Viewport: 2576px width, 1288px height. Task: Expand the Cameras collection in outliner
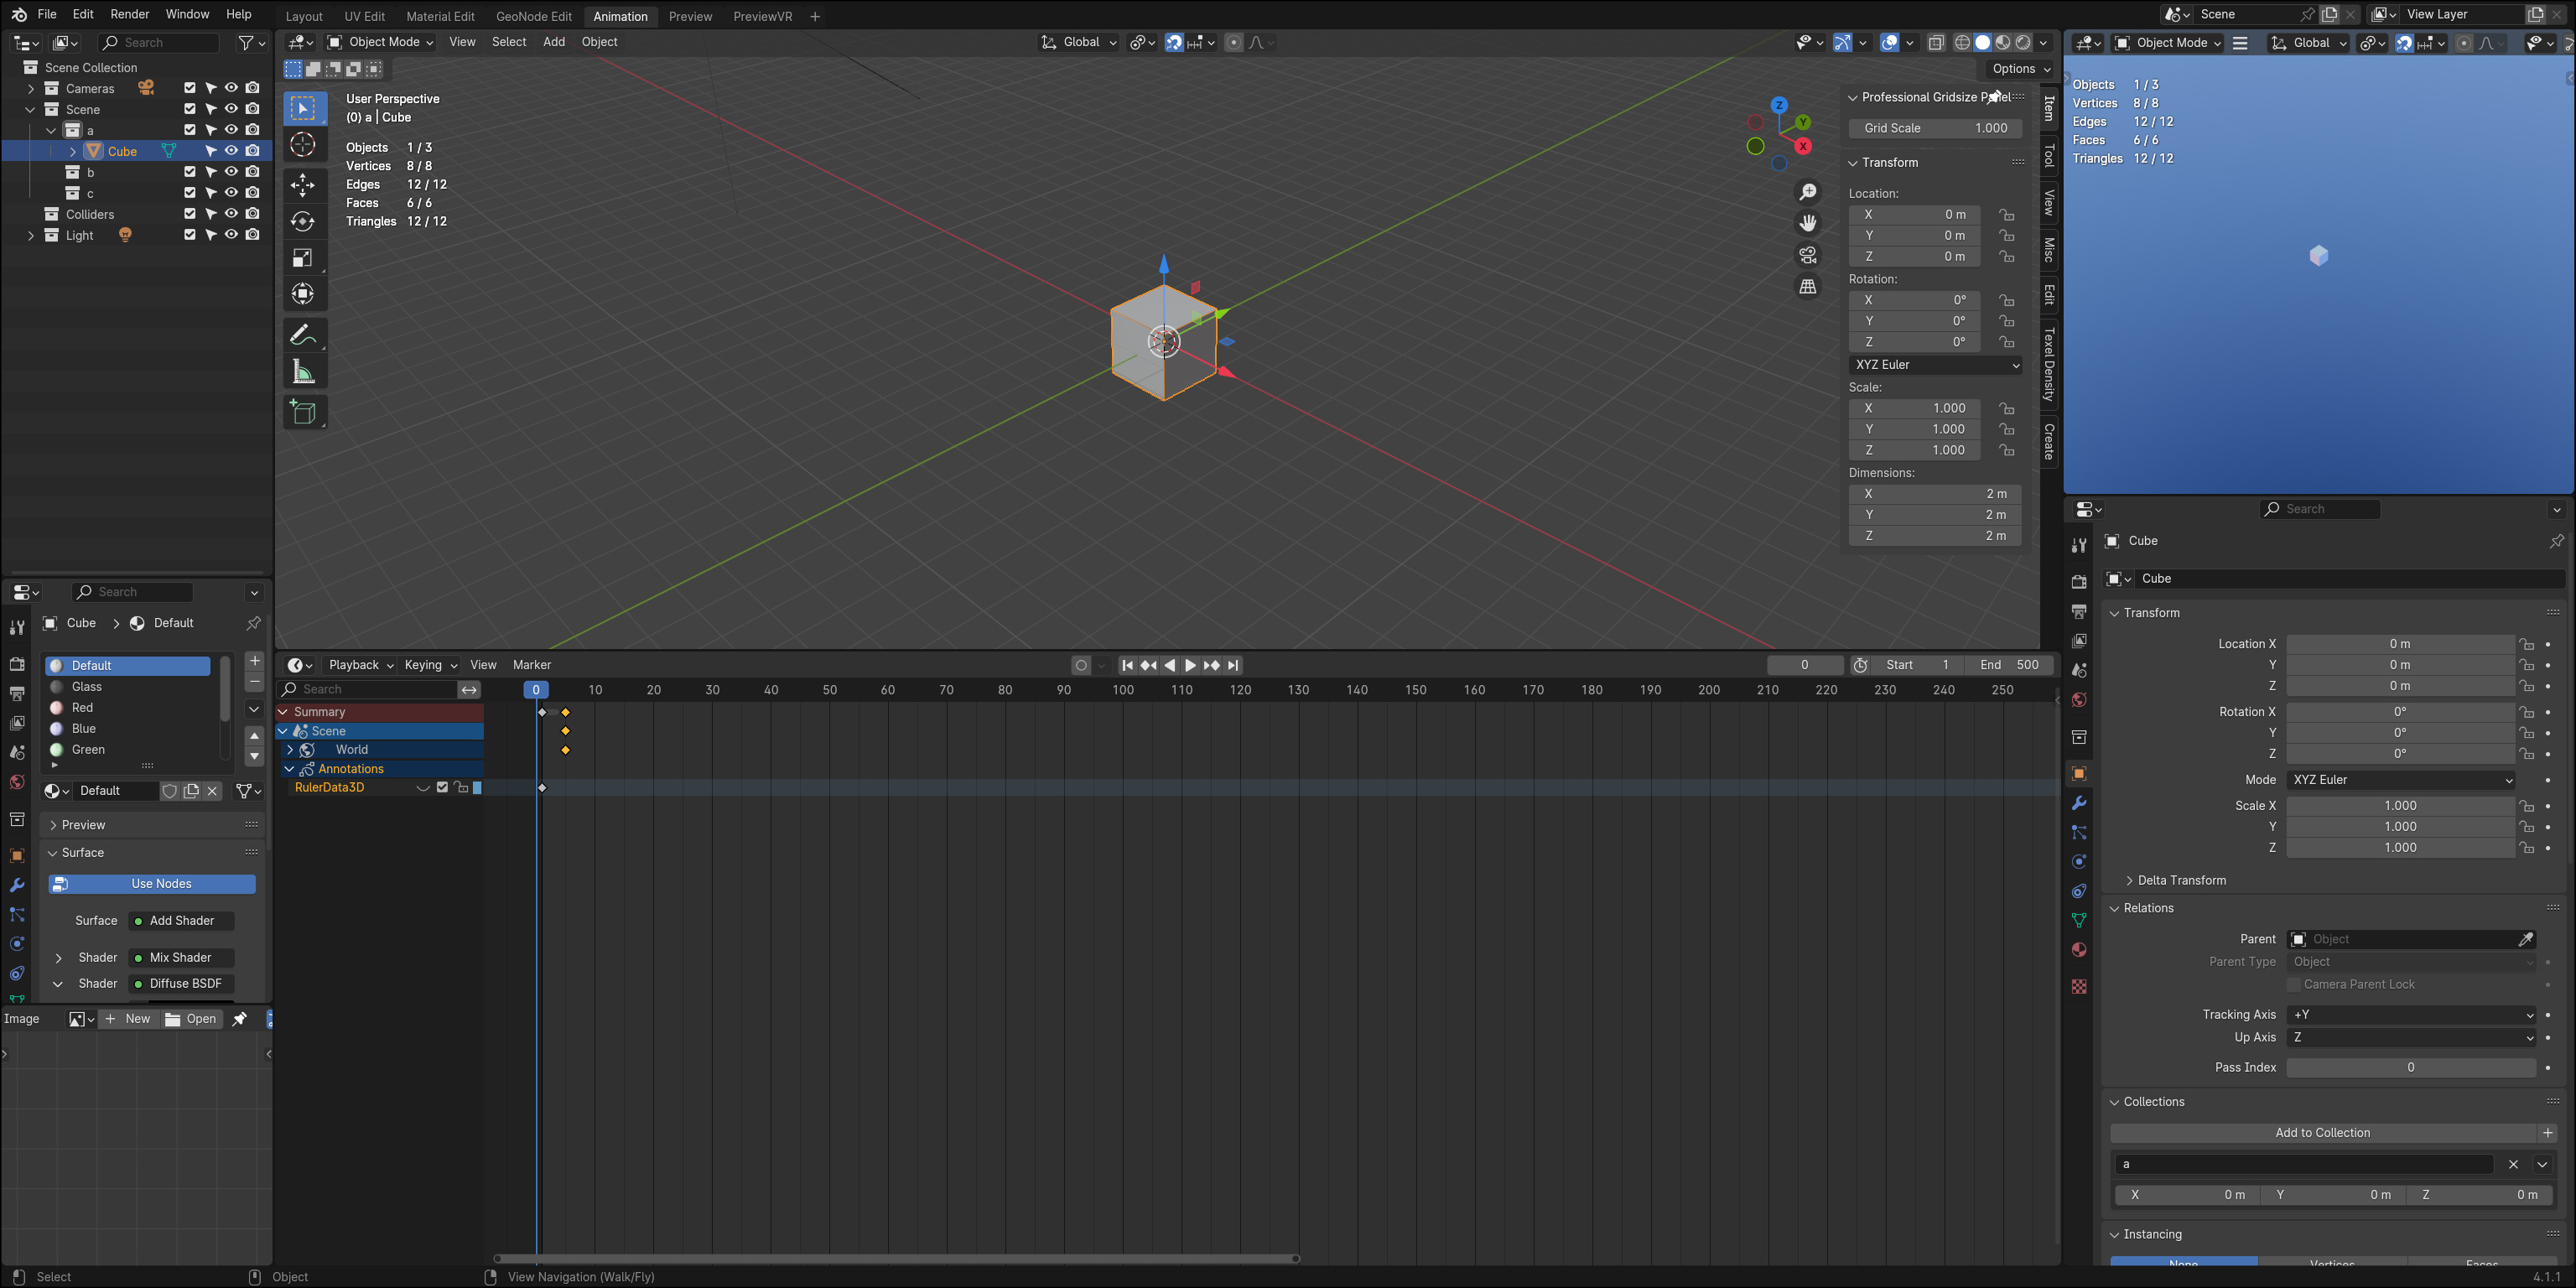(30, 88)
